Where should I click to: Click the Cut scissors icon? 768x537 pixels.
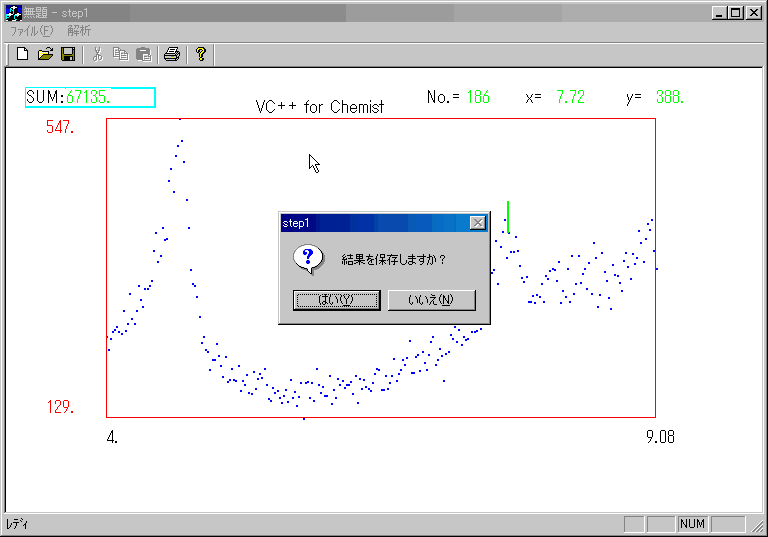97,54
